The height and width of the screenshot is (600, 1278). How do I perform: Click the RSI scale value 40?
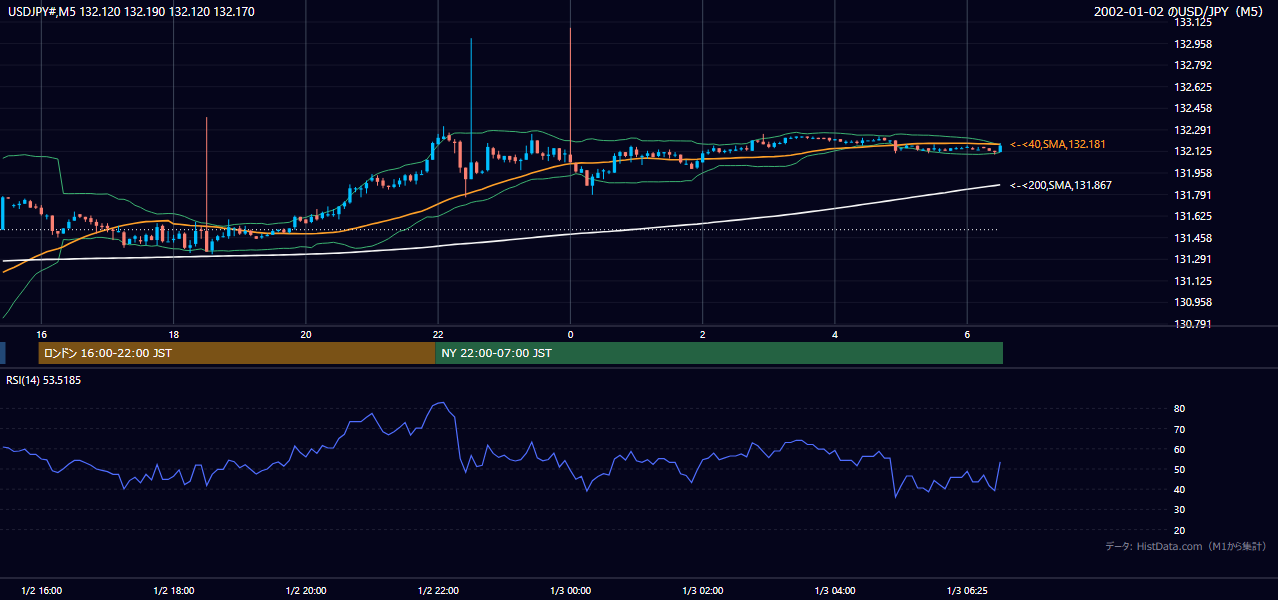click(x=1179, y=490)
